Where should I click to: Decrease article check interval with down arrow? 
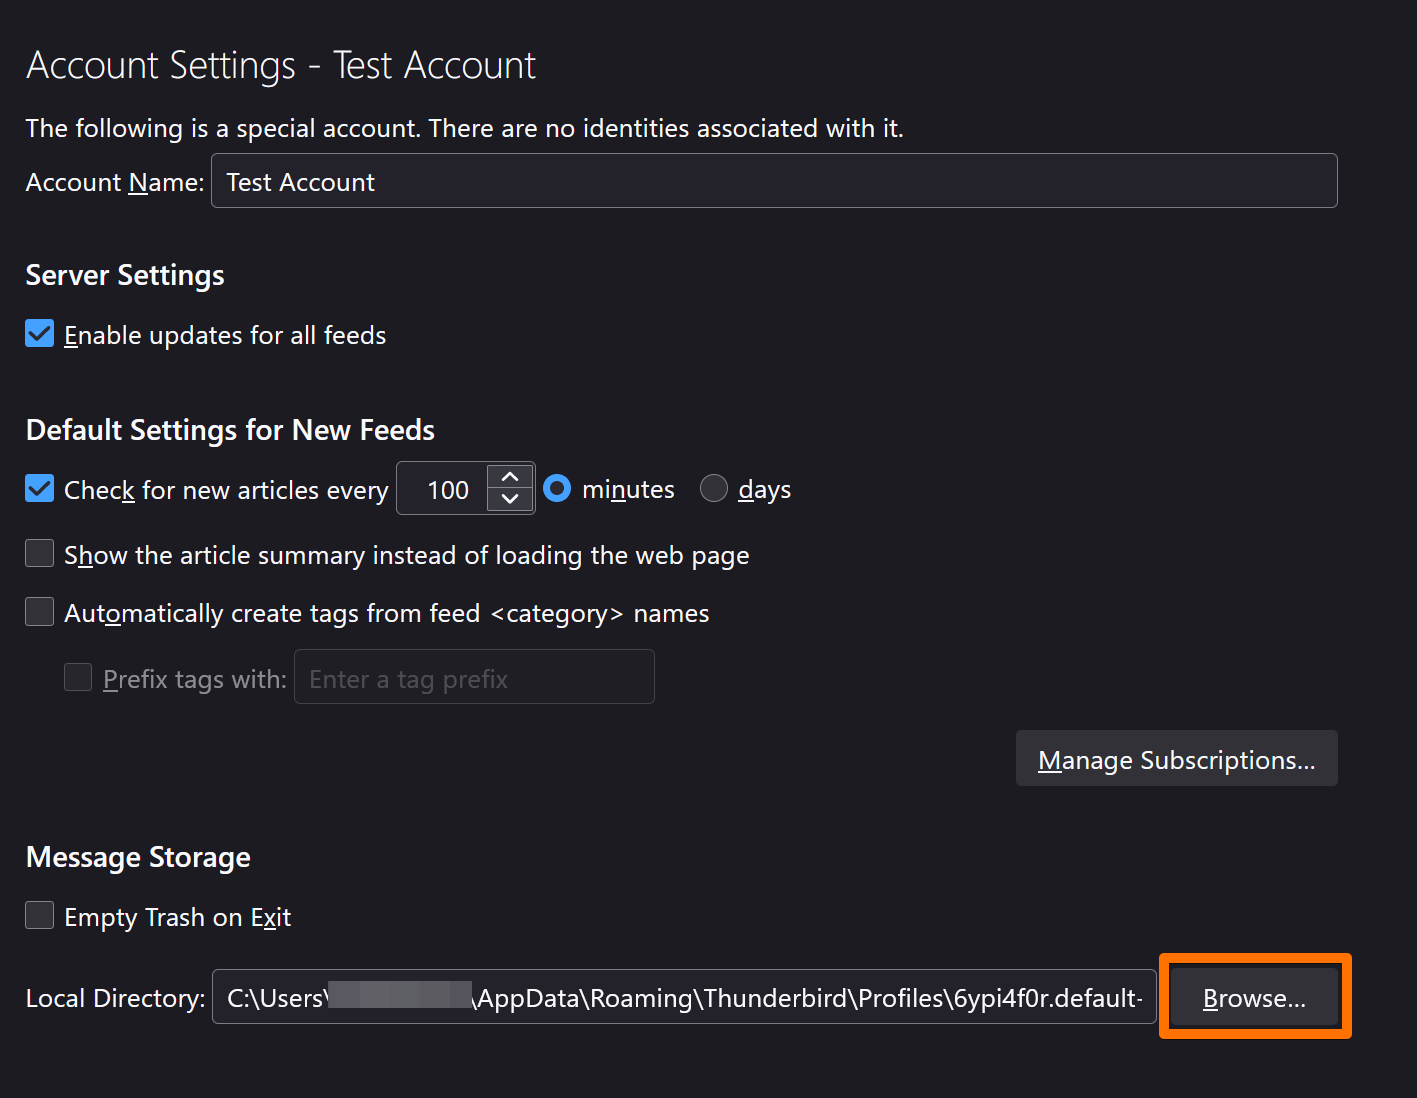point(510,499)
